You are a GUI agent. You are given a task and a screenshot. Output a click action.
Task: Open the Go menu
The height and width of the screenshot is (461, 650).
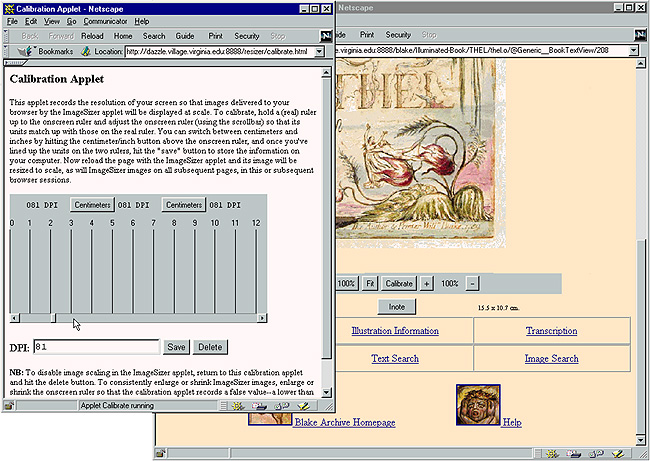tap(71, 21)
